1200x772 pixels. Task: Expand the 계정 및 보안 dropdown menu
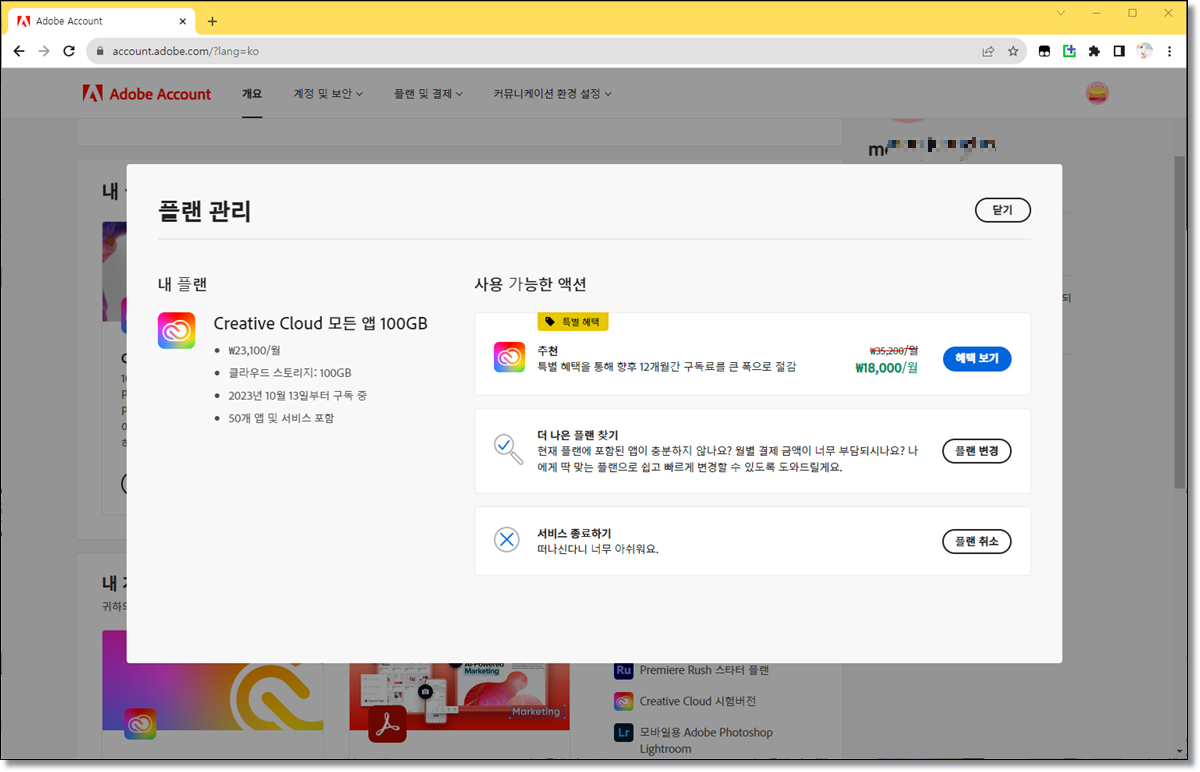(x=328, y=94)
